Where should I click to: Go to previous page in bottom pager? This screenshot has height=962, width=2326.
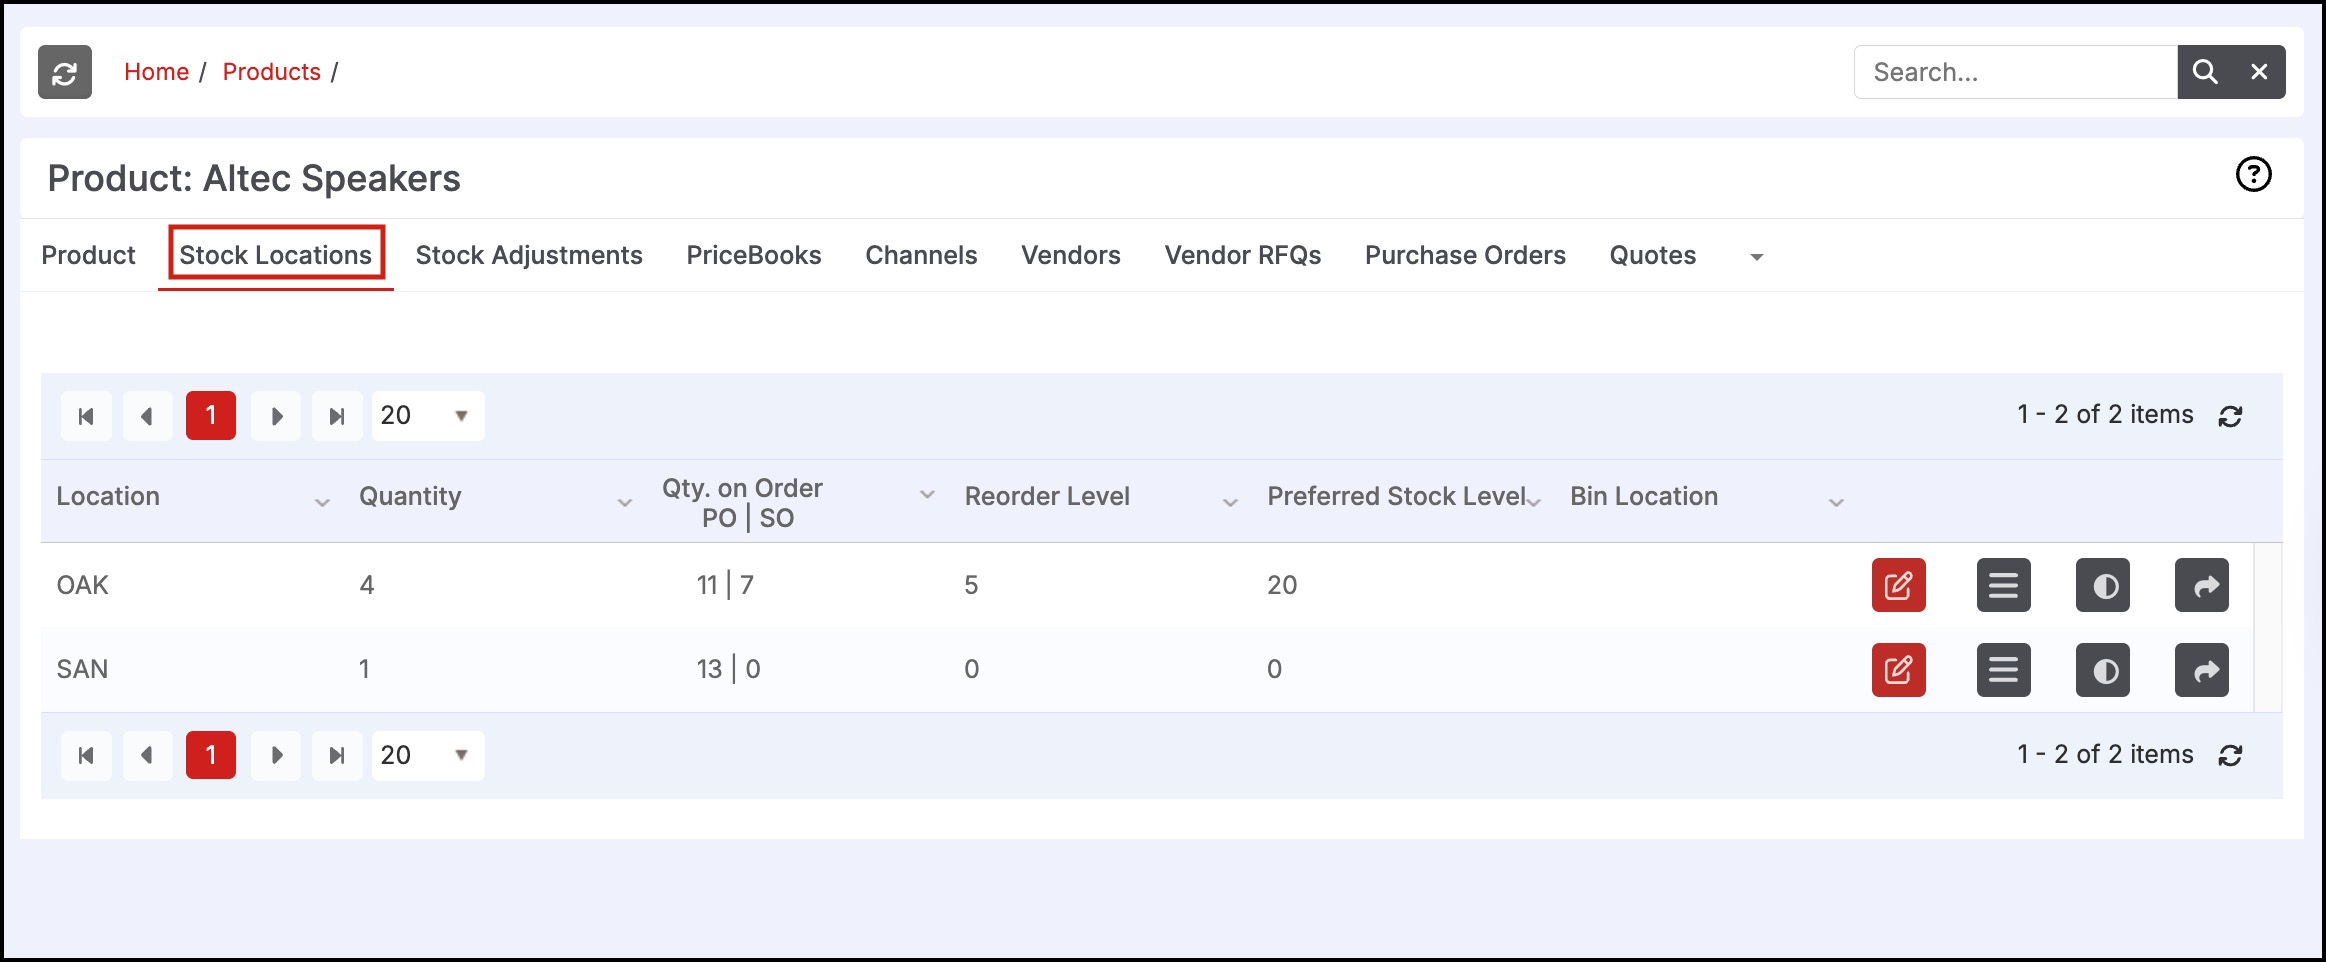click(148, 755)
